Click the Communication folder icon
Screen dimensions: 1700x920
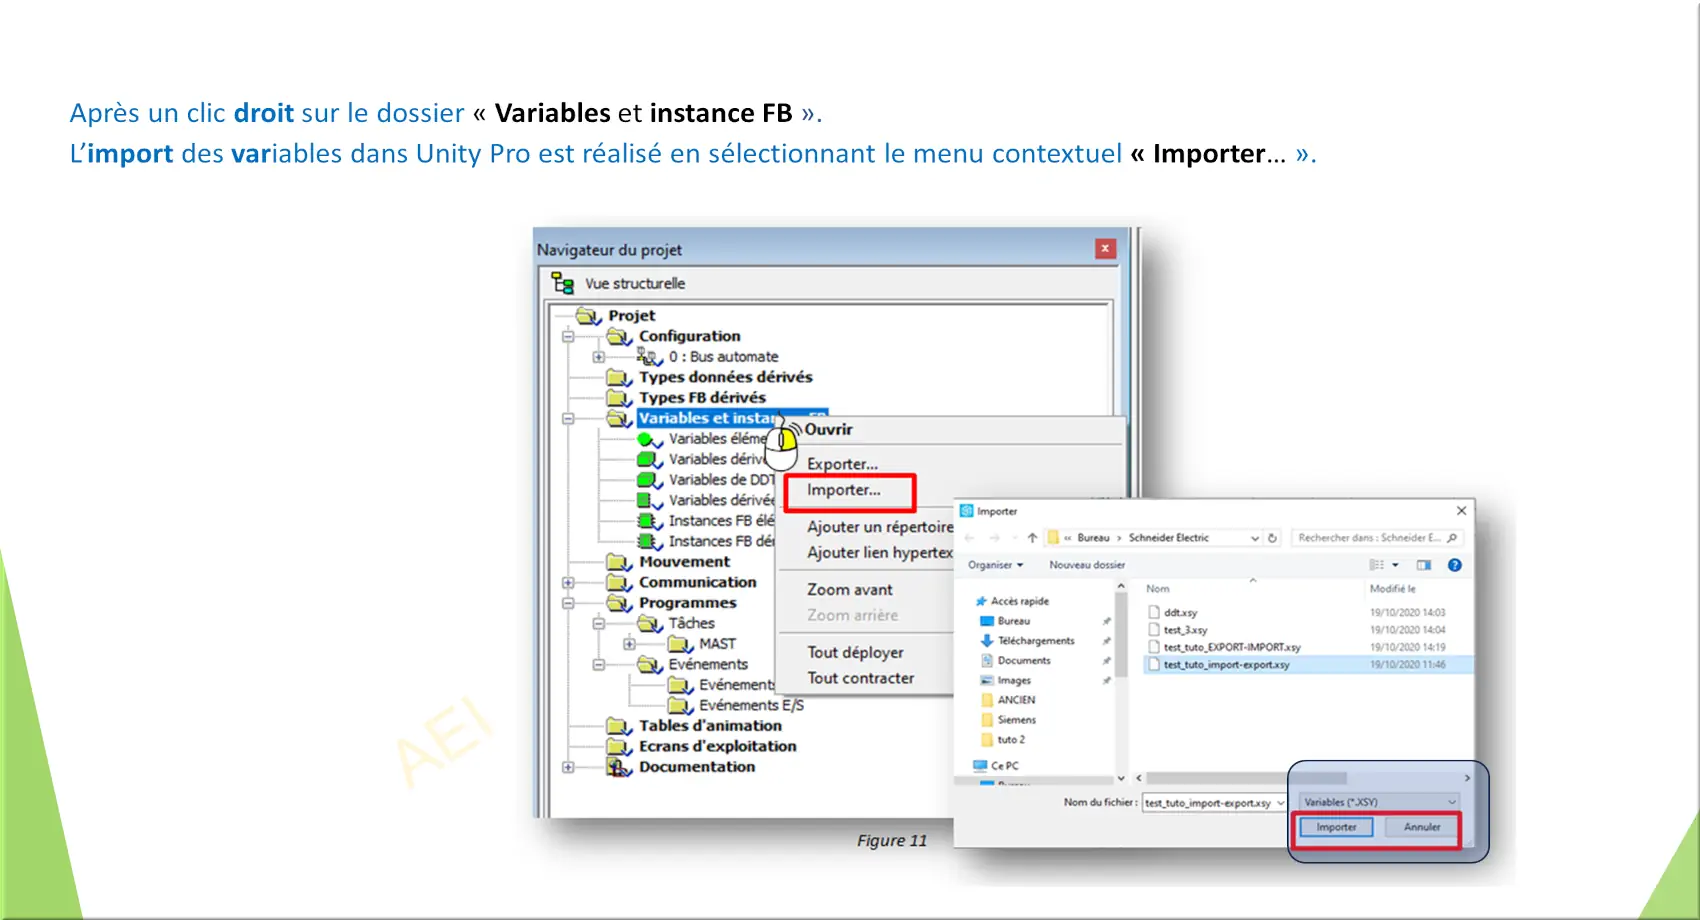tap(619, 583)
